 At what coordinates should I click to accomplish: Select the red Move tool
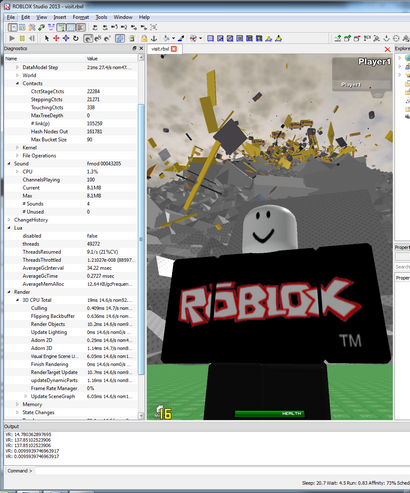(56, 38)
